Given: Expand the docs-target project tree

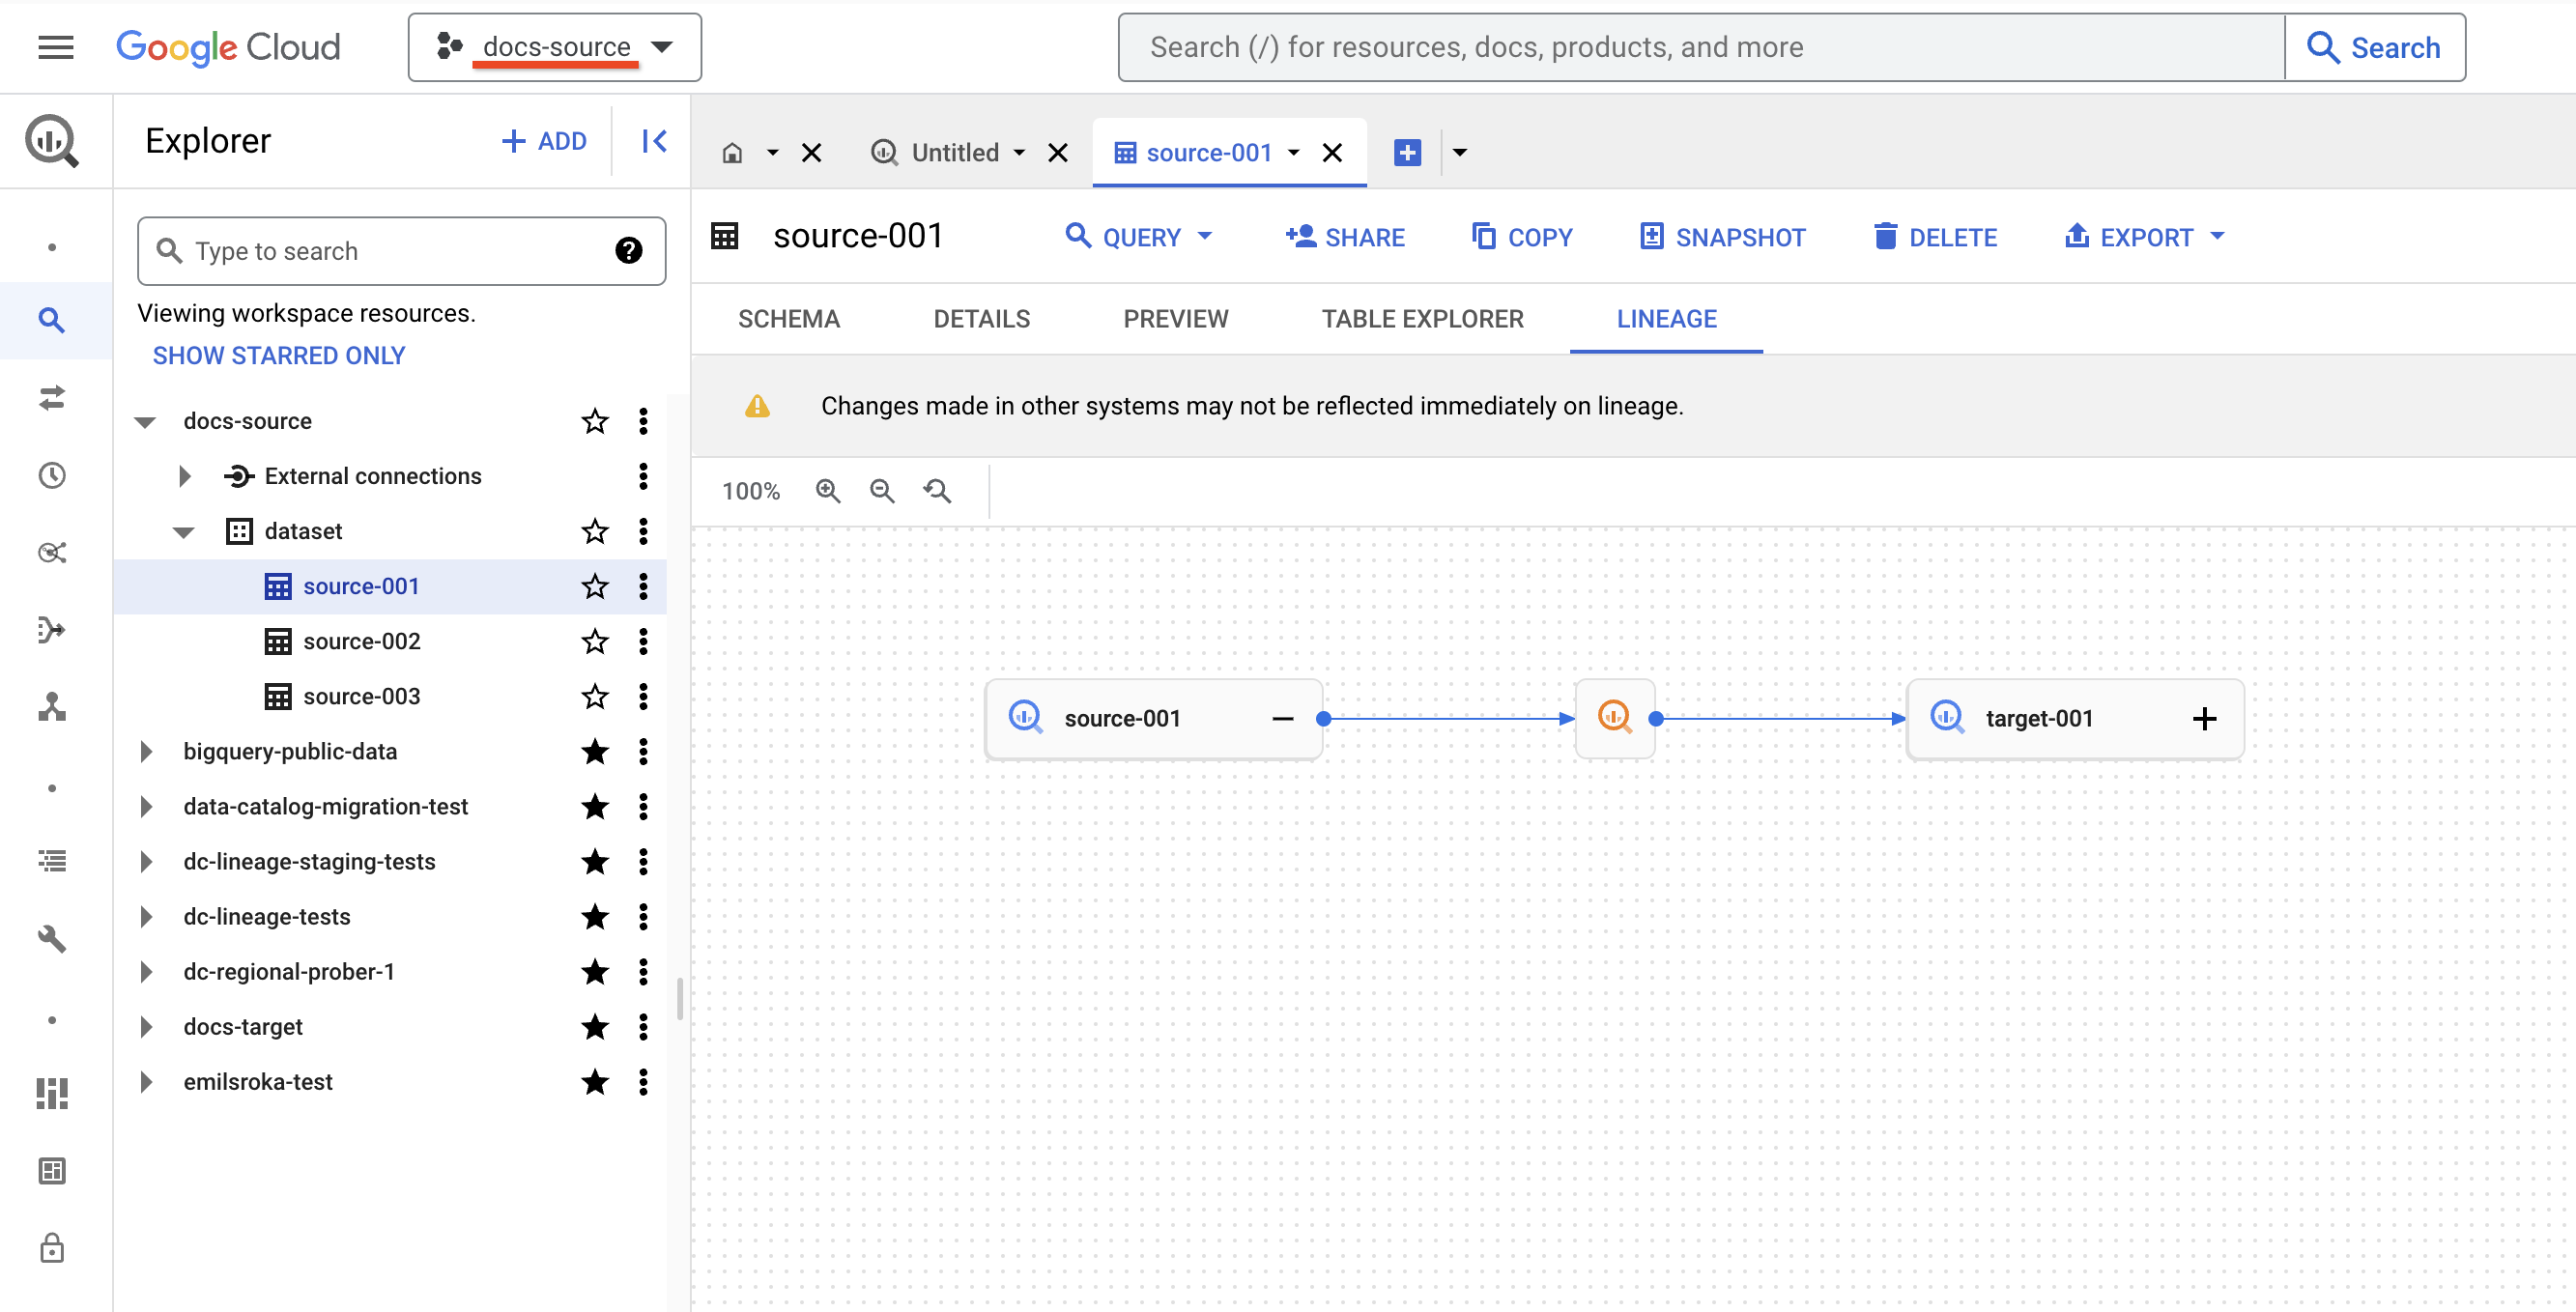Looking at the screenshot, I should (146, 1026).
